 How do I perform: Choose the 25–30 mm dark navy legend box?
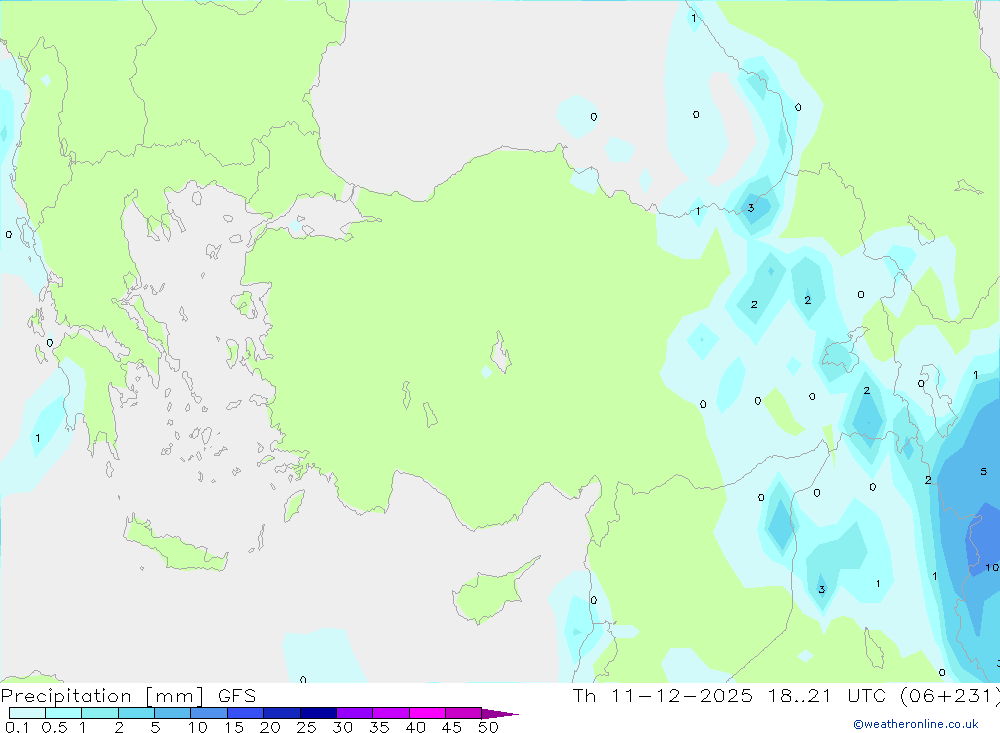point(318,713)
